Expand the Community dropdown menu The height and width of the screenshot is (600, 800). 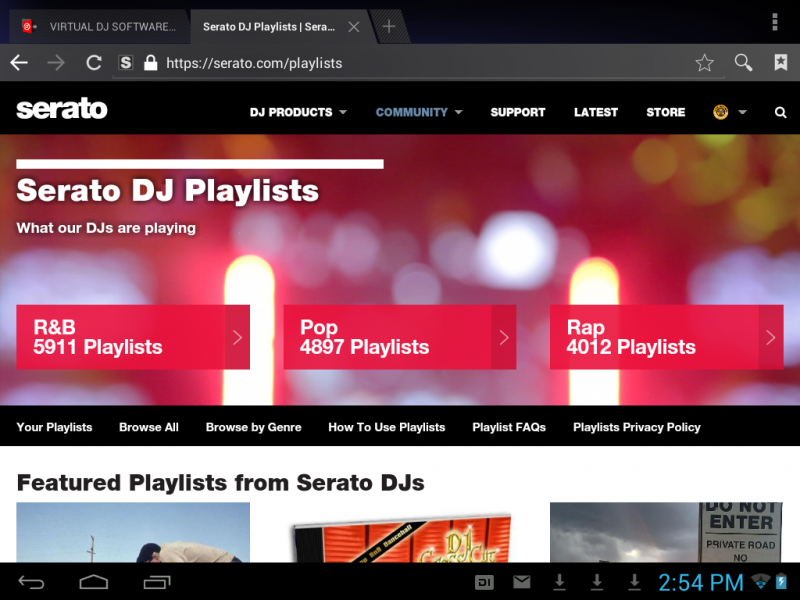[419, 112]
